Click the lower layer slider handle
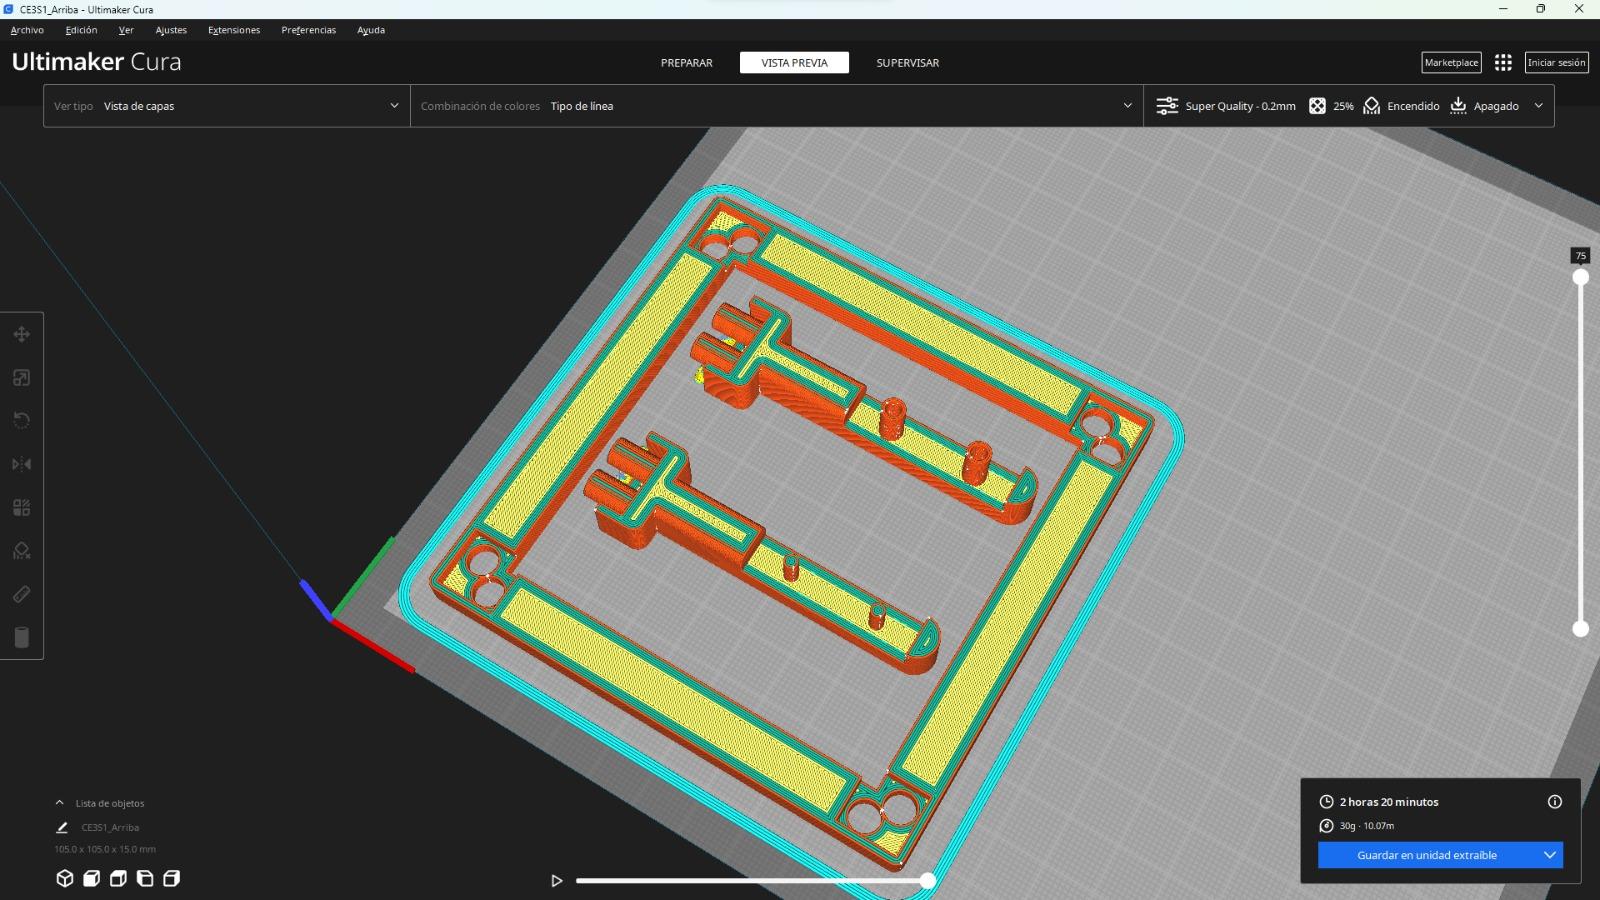Image resolution: width=1600 pixels, height=900 pixels. pyautogui.click(x=1581, y=628)
